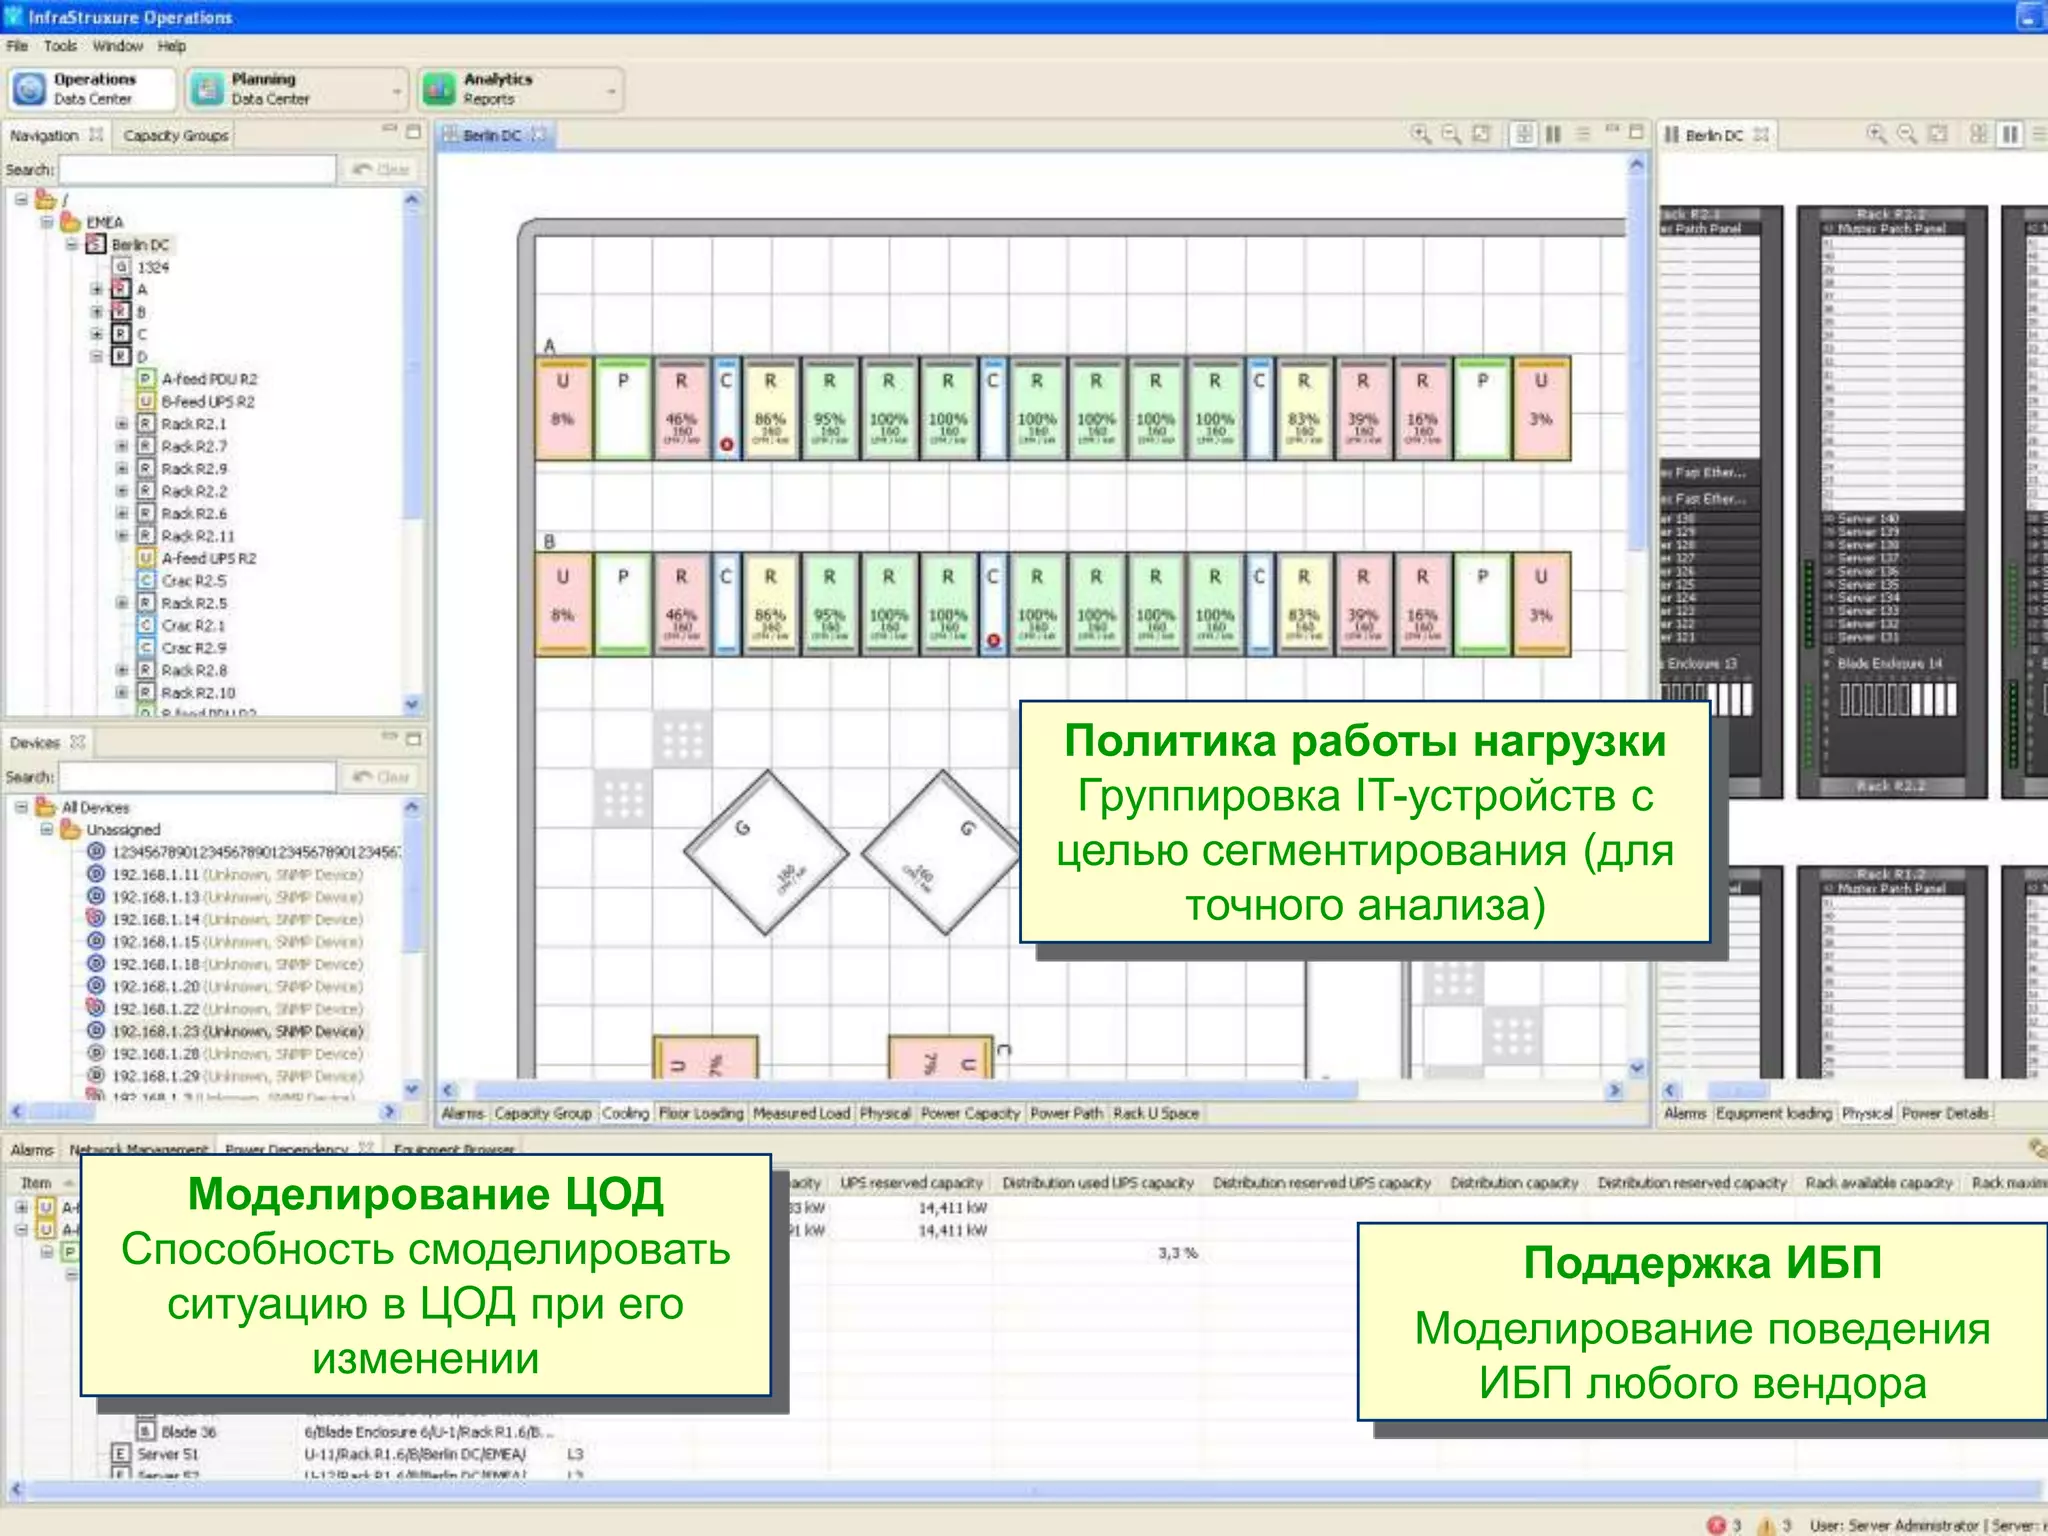Click red alarm count icon in status bar
2048x1536 pixels.
(1717, 1525)
